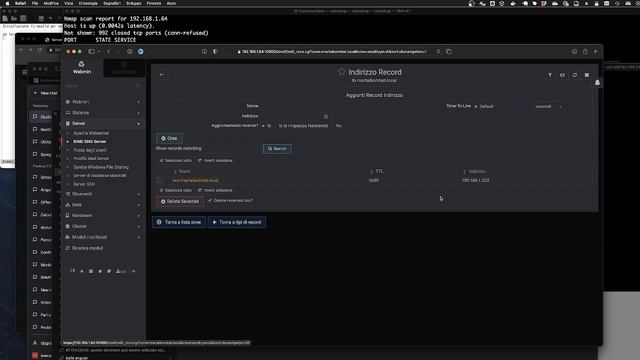Image resolution: width=640 pixels, height=360 pixels.
Task: Open the notifications bell icon
Action: (x=597, y=83)
